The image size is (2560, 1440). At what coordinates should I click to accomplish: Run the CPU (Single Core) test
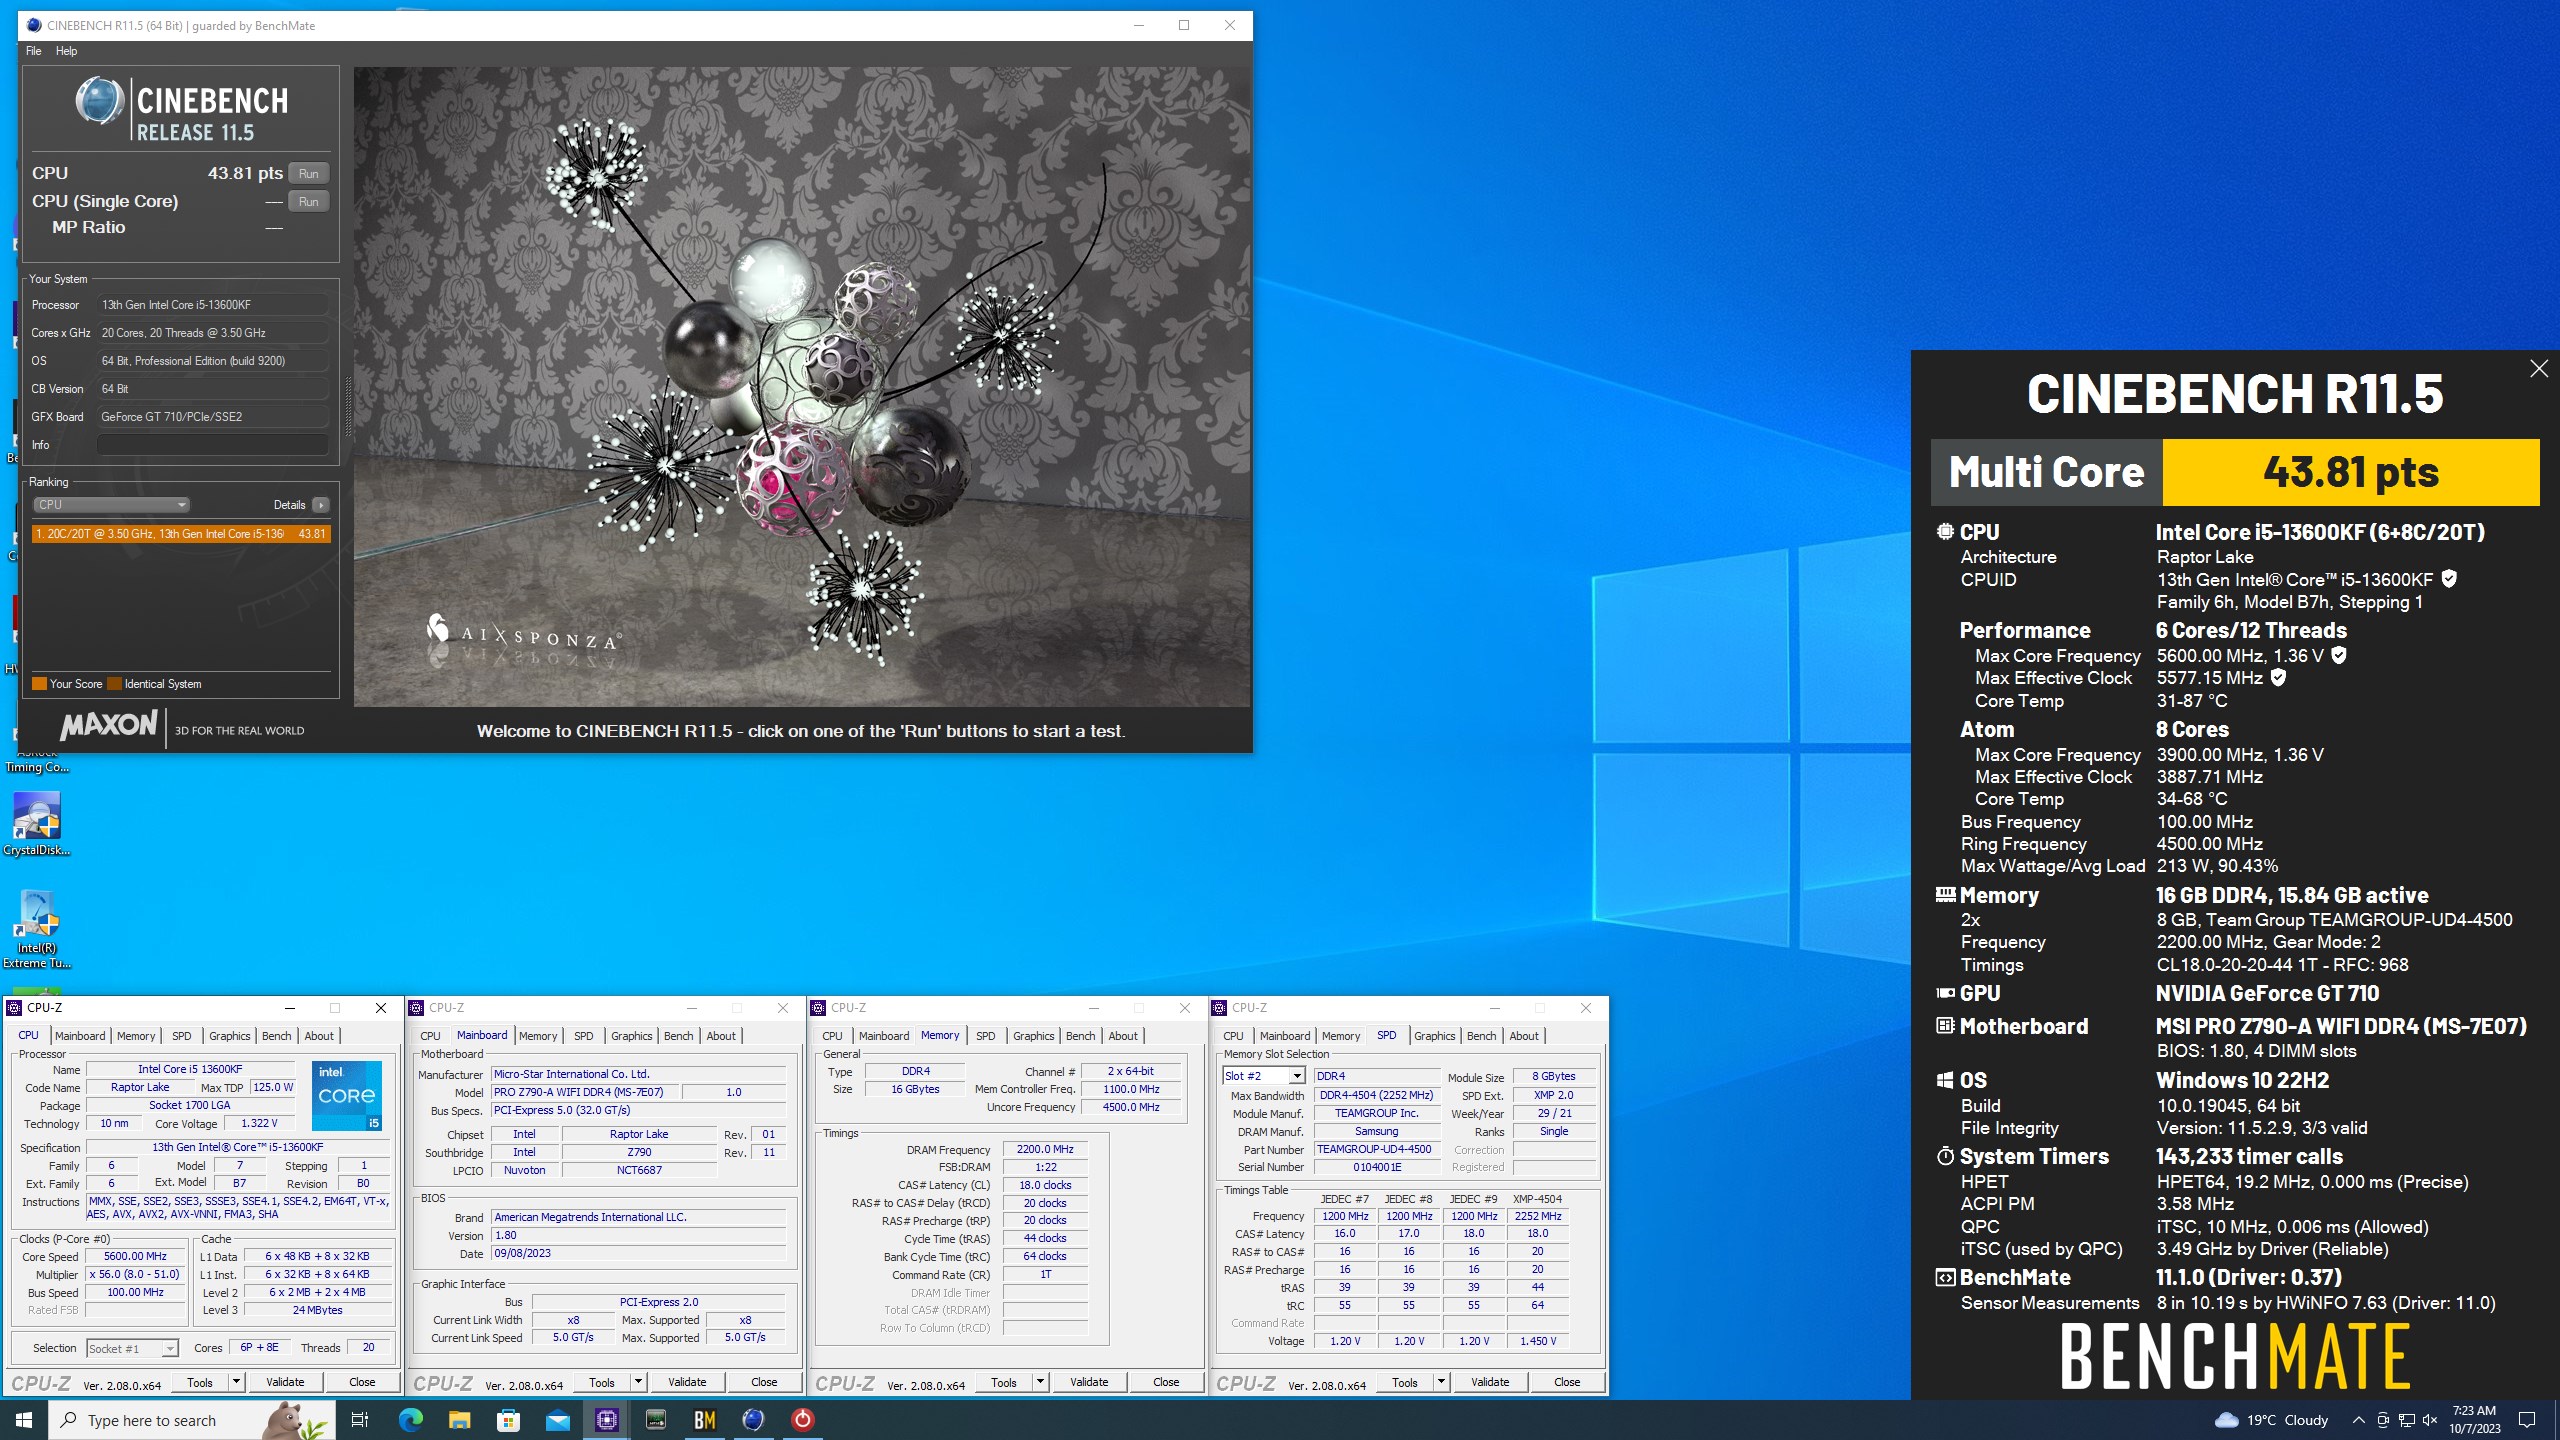(309, 202)
